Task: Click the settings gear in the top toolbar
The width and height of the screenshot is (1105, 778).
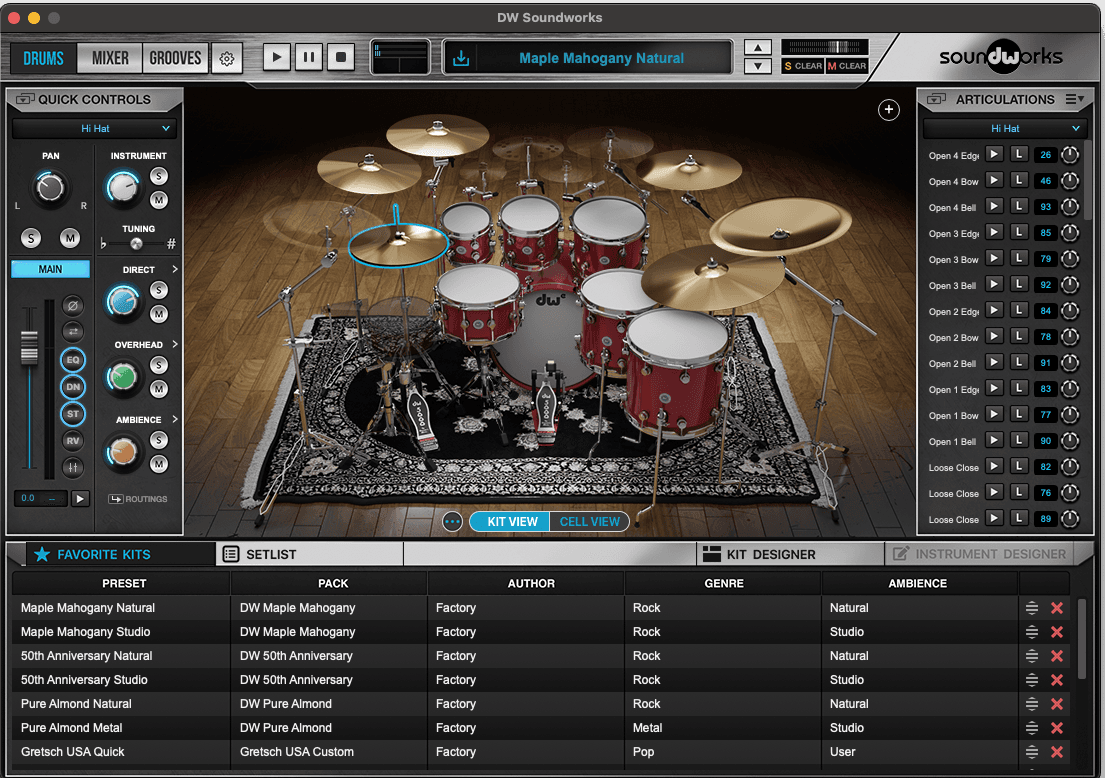Action: tap(226, 58)
